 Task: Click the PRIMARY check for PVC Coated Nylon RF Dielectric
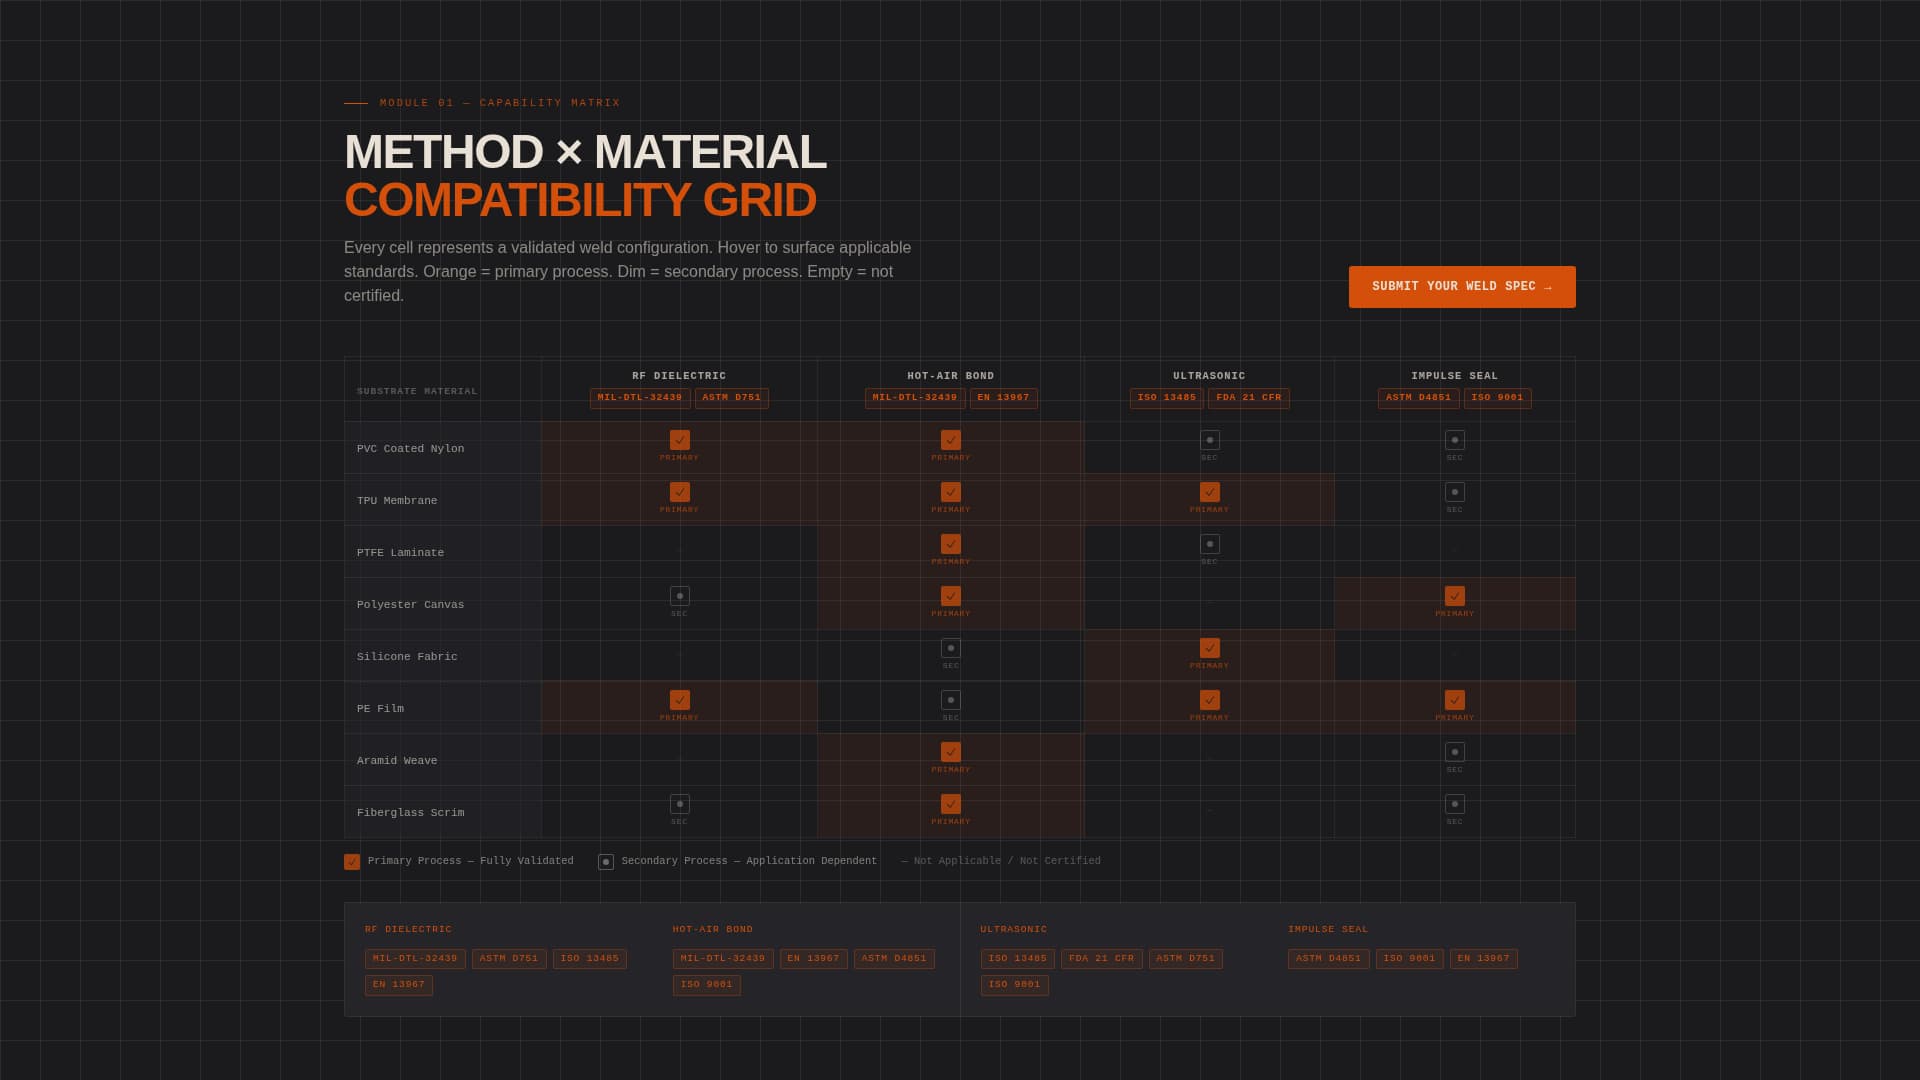click(x=680, y=440)
